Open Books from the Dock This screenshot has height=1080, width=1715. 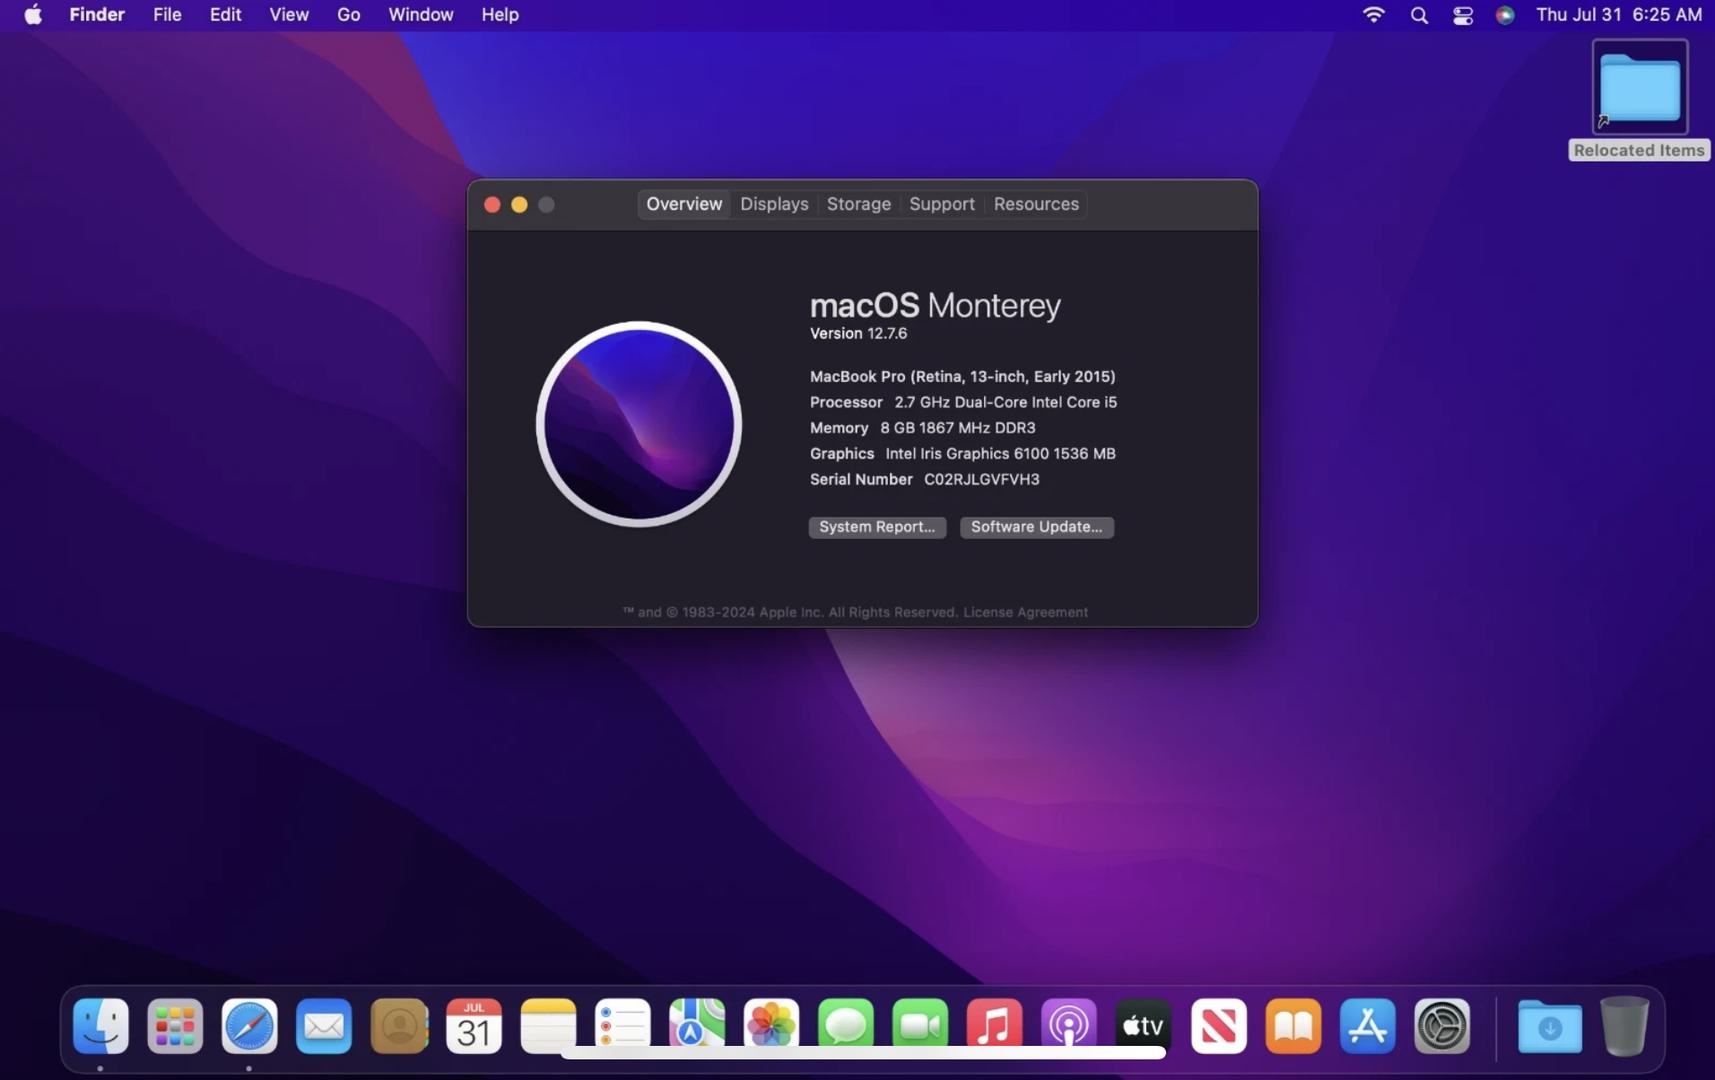point(1293,1026)
